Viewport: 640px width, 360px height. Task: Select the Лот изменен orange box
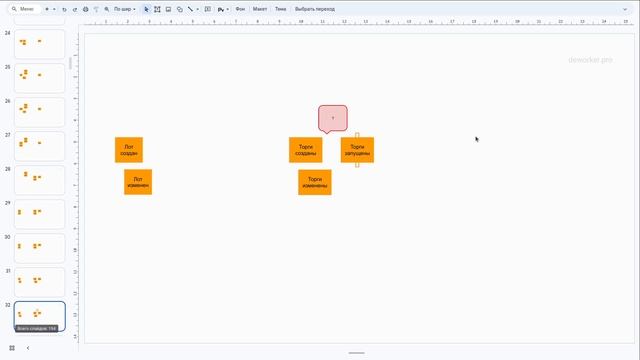pyautogui.click(x=138, y=182)
